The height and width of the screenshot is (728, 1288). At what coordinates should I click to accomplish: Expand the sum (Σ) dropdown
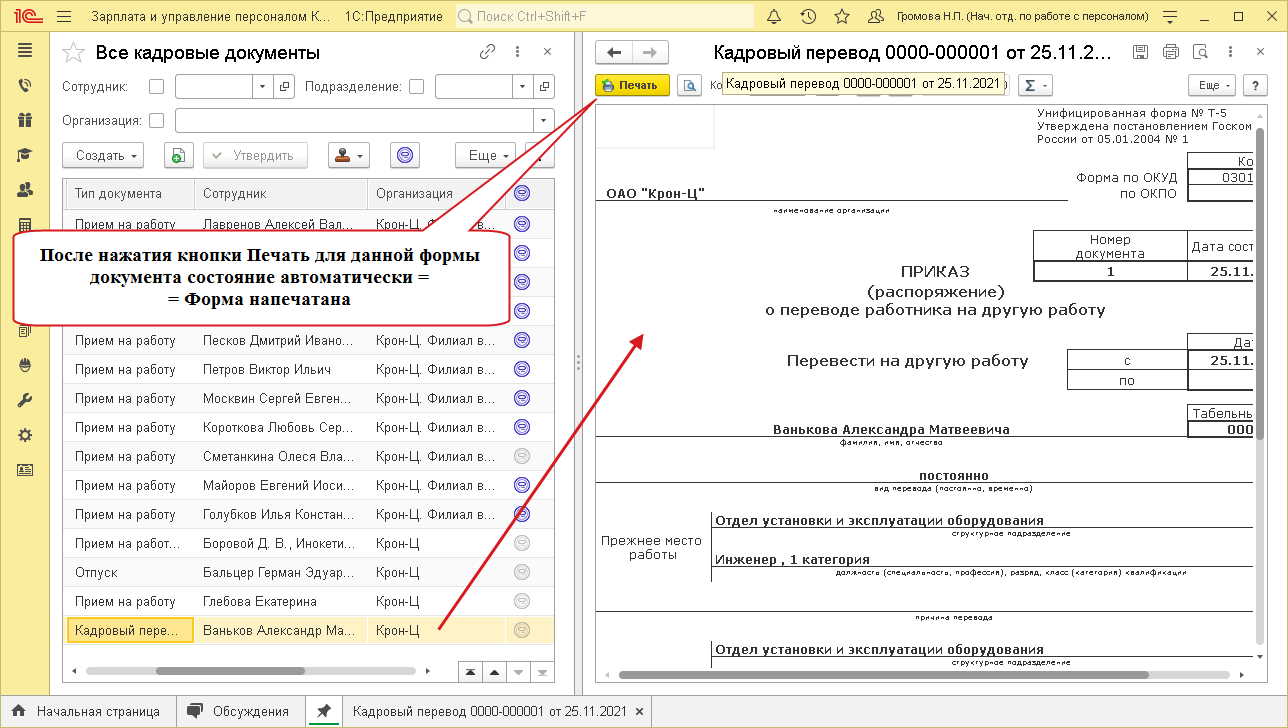tap(1034, 86)
